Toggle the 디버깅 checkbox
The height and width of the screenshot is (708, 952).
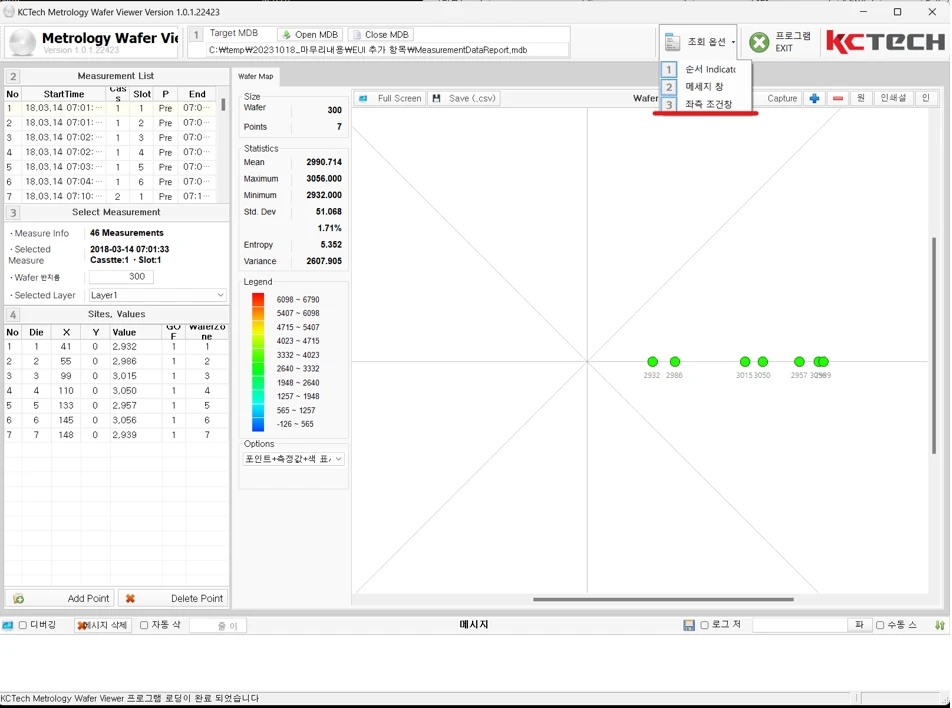pos(22,625)
